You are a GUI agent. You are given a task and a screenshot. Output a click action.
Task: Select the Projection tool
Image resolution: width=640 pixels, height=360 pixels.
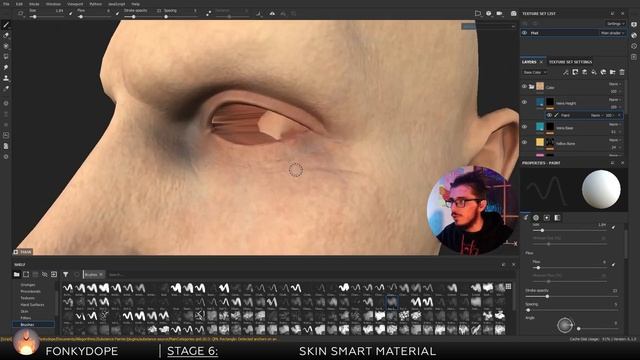pos(6,46)
